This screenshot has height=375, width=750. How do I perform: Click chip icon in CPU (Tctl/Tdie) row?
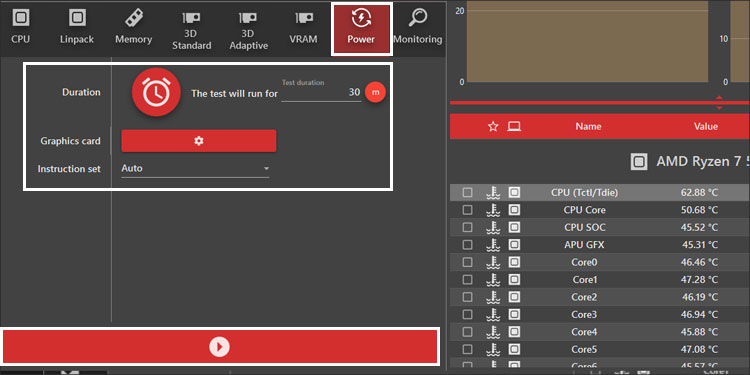pyautogui.click(x=514, y=192)
